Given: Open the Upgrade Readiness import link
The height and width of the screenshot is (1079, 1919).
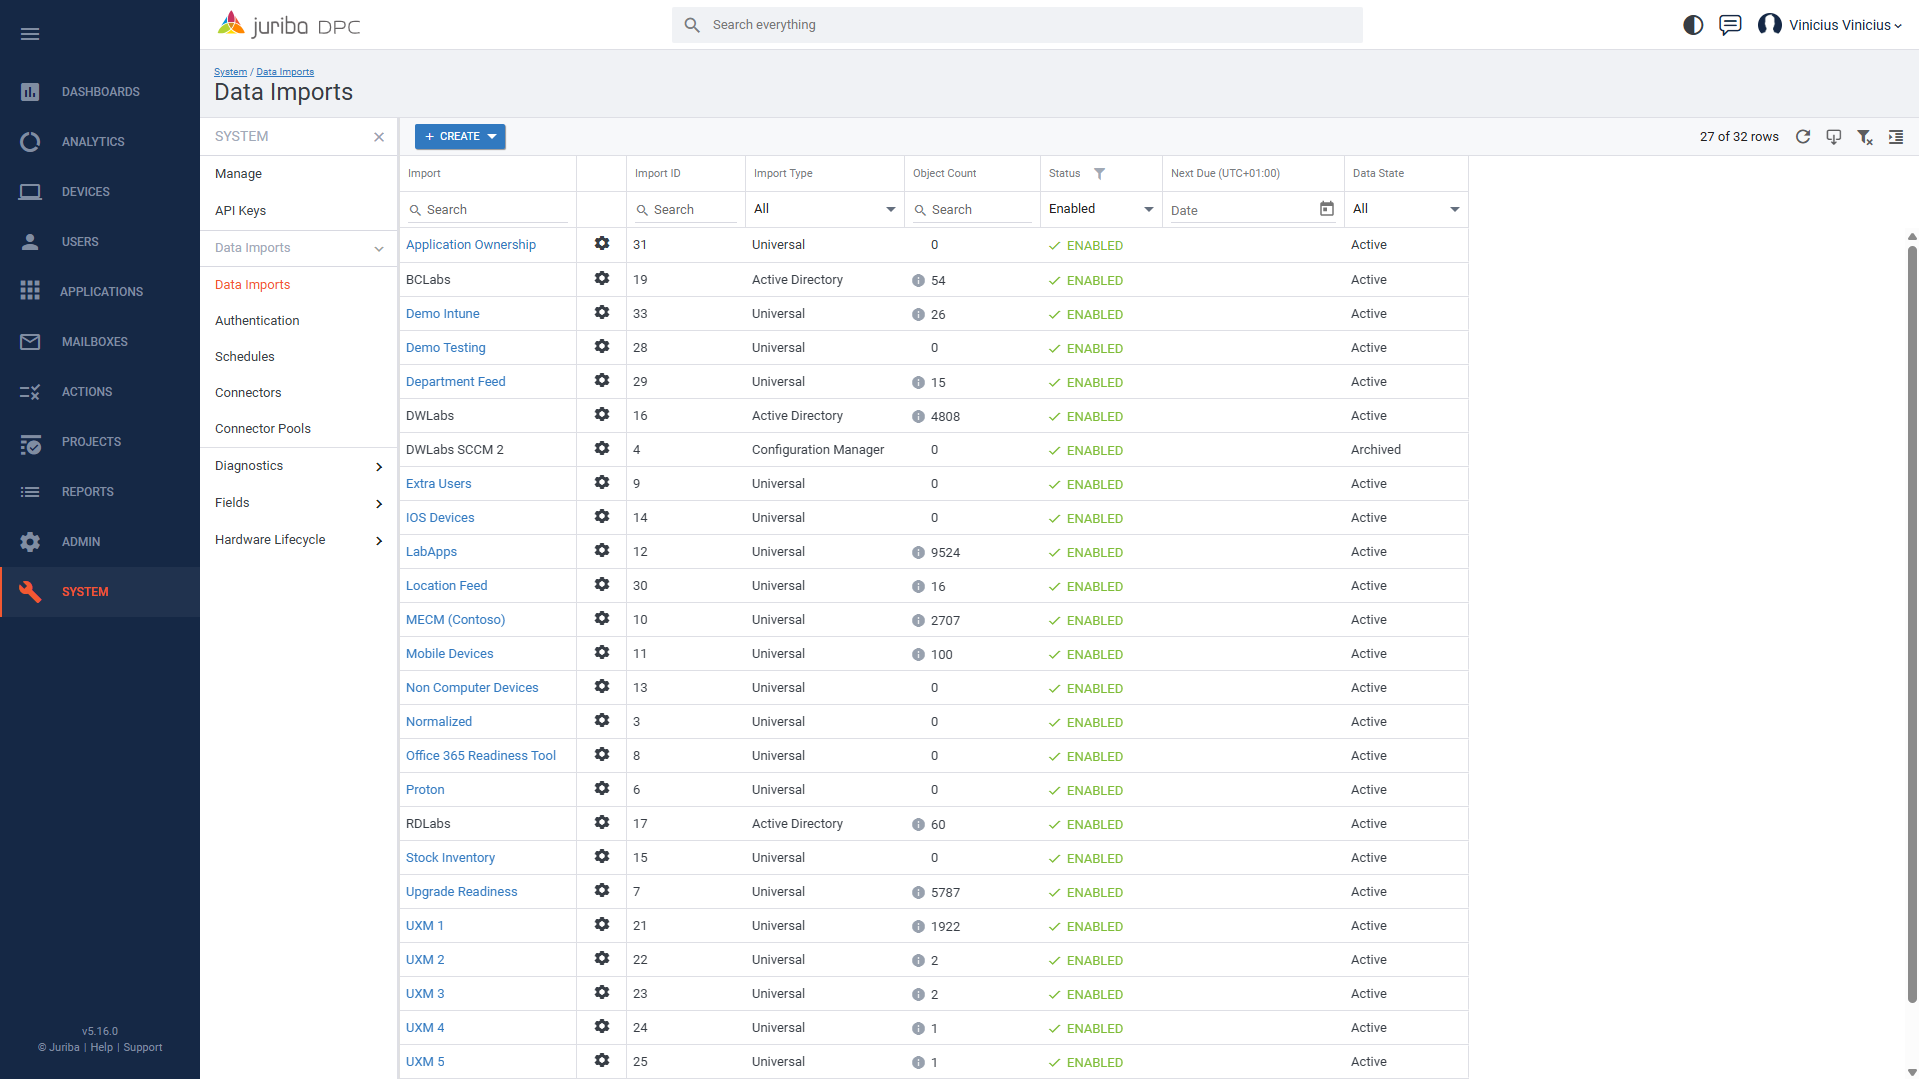Looking at the screenshot, I should tap(461, 892).
